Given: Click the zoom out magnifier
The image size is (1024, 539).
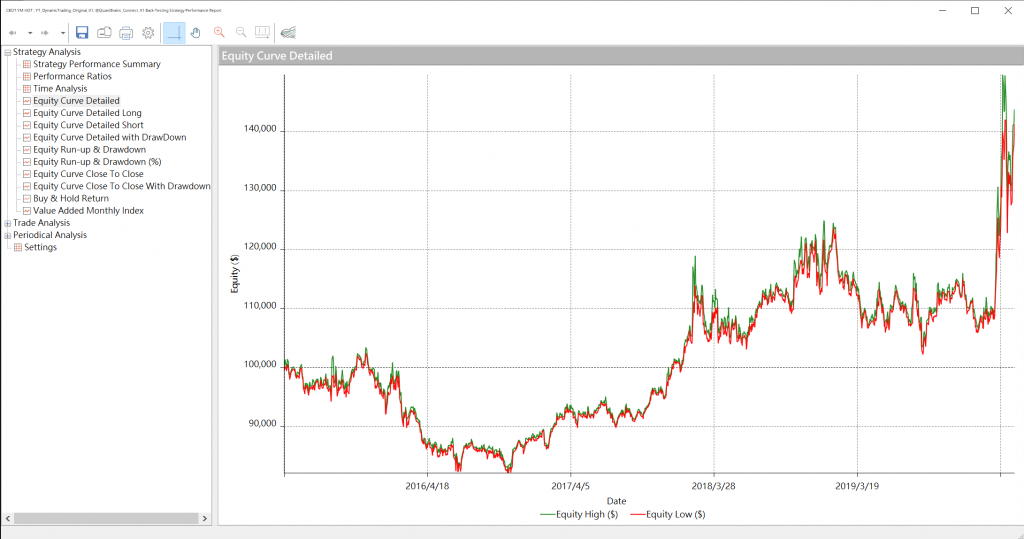Looking at the screenshot, I should point(241,33).
